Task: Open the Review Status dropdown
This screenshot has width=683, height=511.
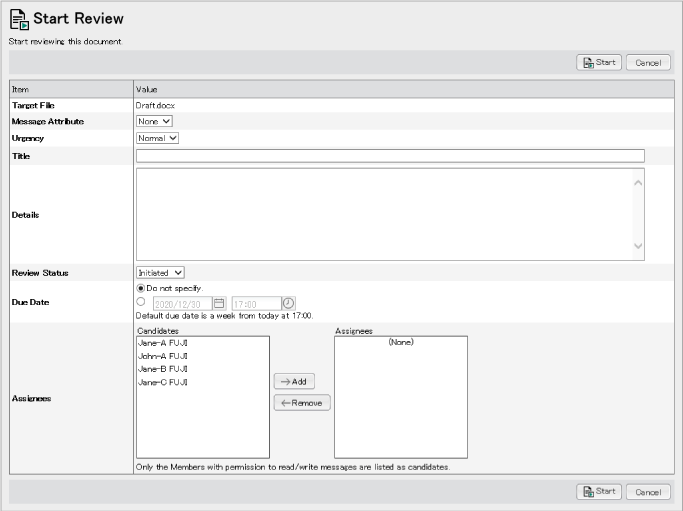Action: (160, 272)
